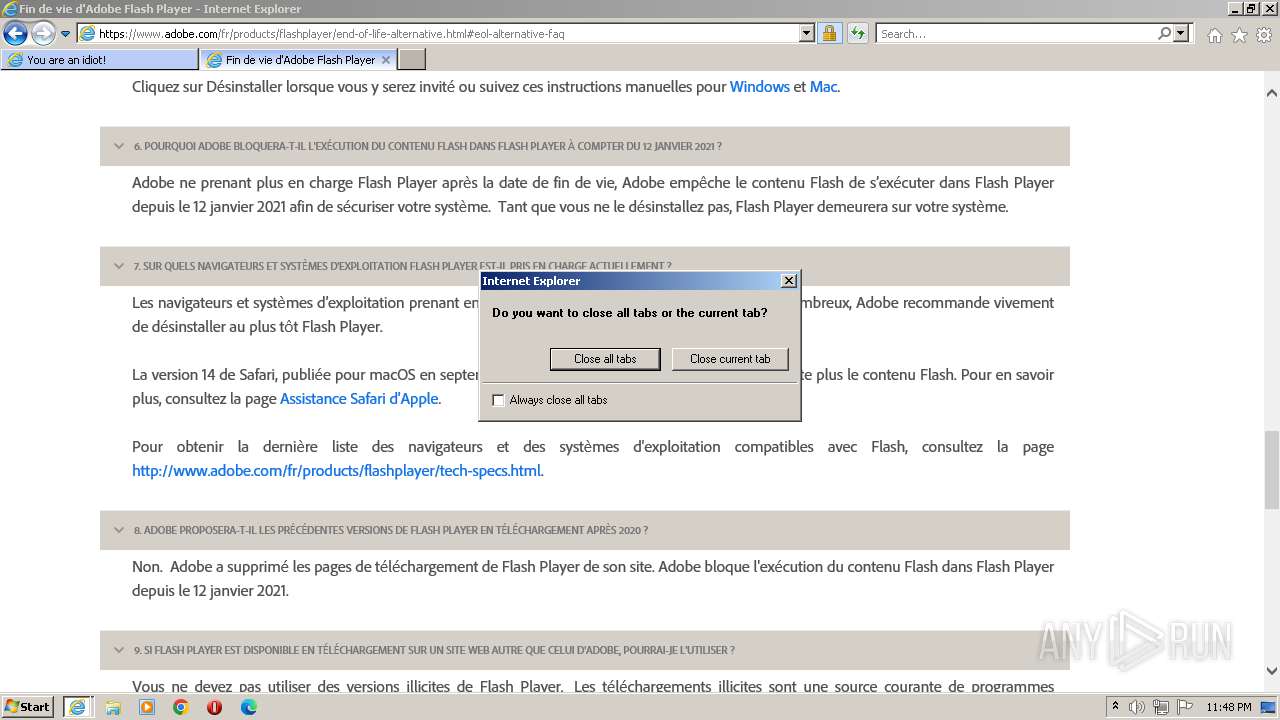Check Always close all tabs checkbox
Image resolution: width=1280 pixels, height=720 pixels.
499,400
